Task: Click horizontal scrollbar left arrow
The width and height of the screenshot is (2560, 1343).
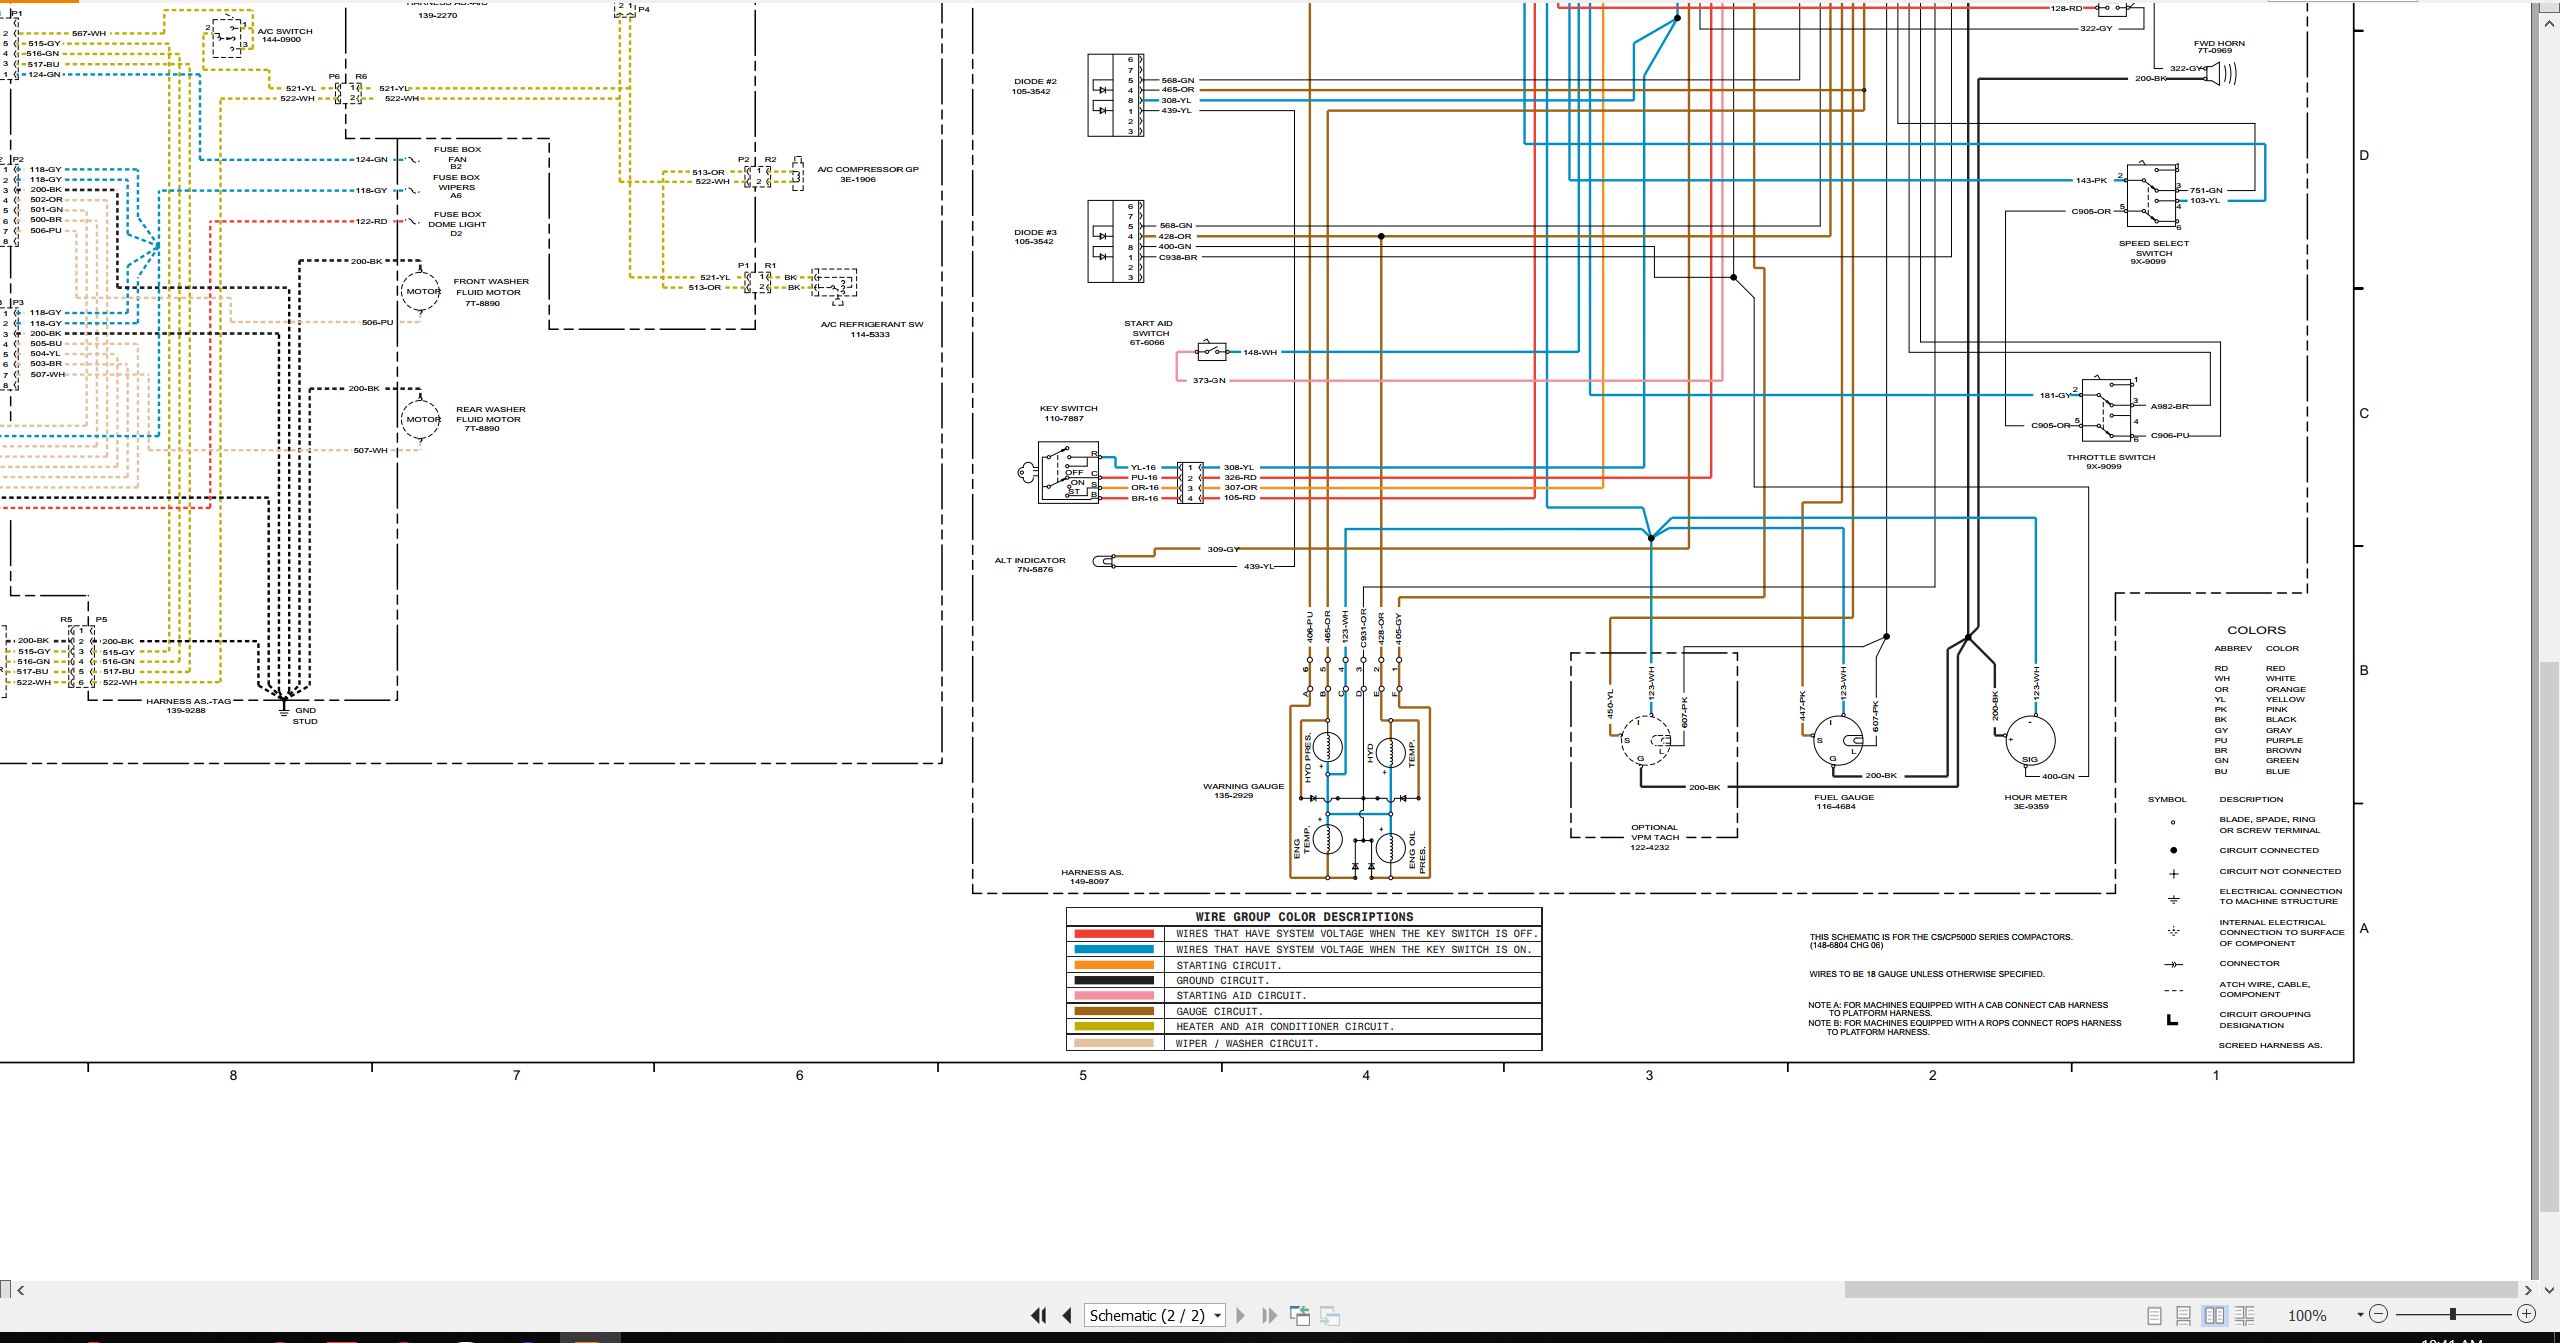Action: pos(21,1290)
